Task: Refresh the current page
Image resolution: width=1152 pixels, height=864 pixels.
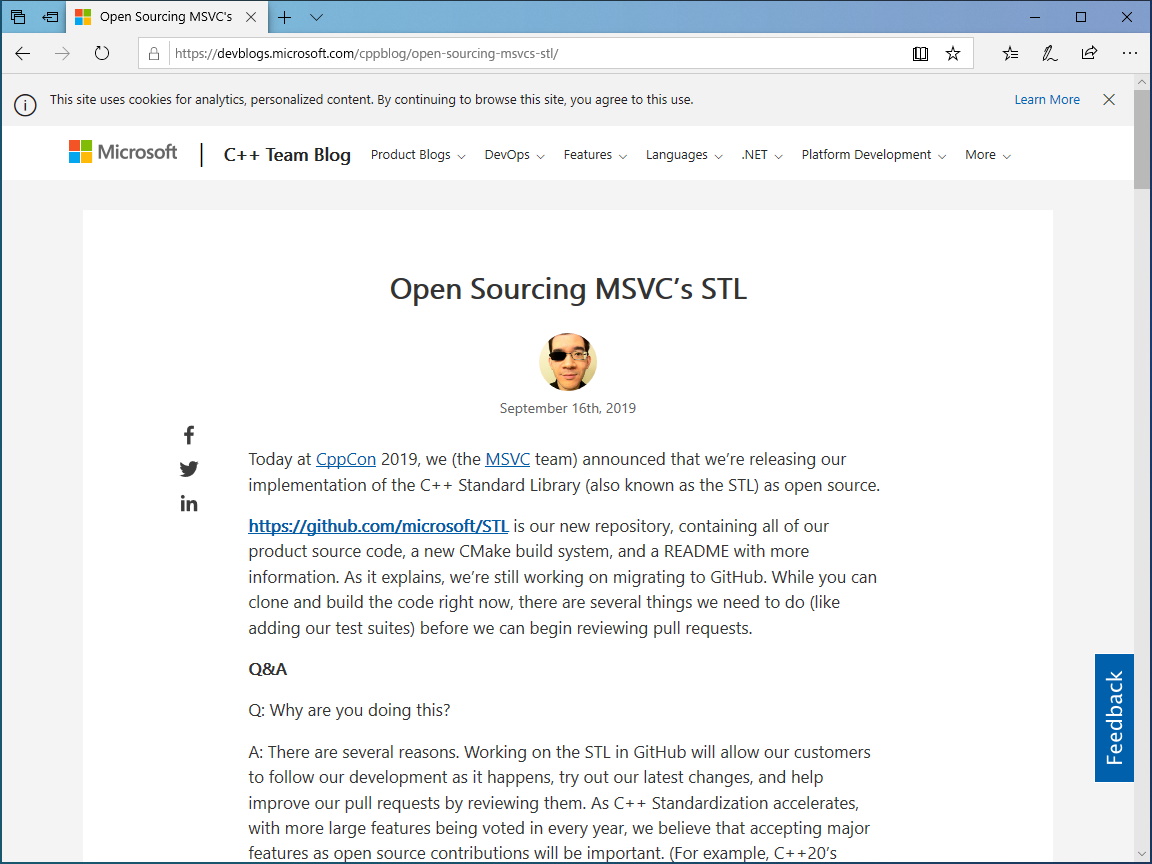Action: (x=102, y=54)
